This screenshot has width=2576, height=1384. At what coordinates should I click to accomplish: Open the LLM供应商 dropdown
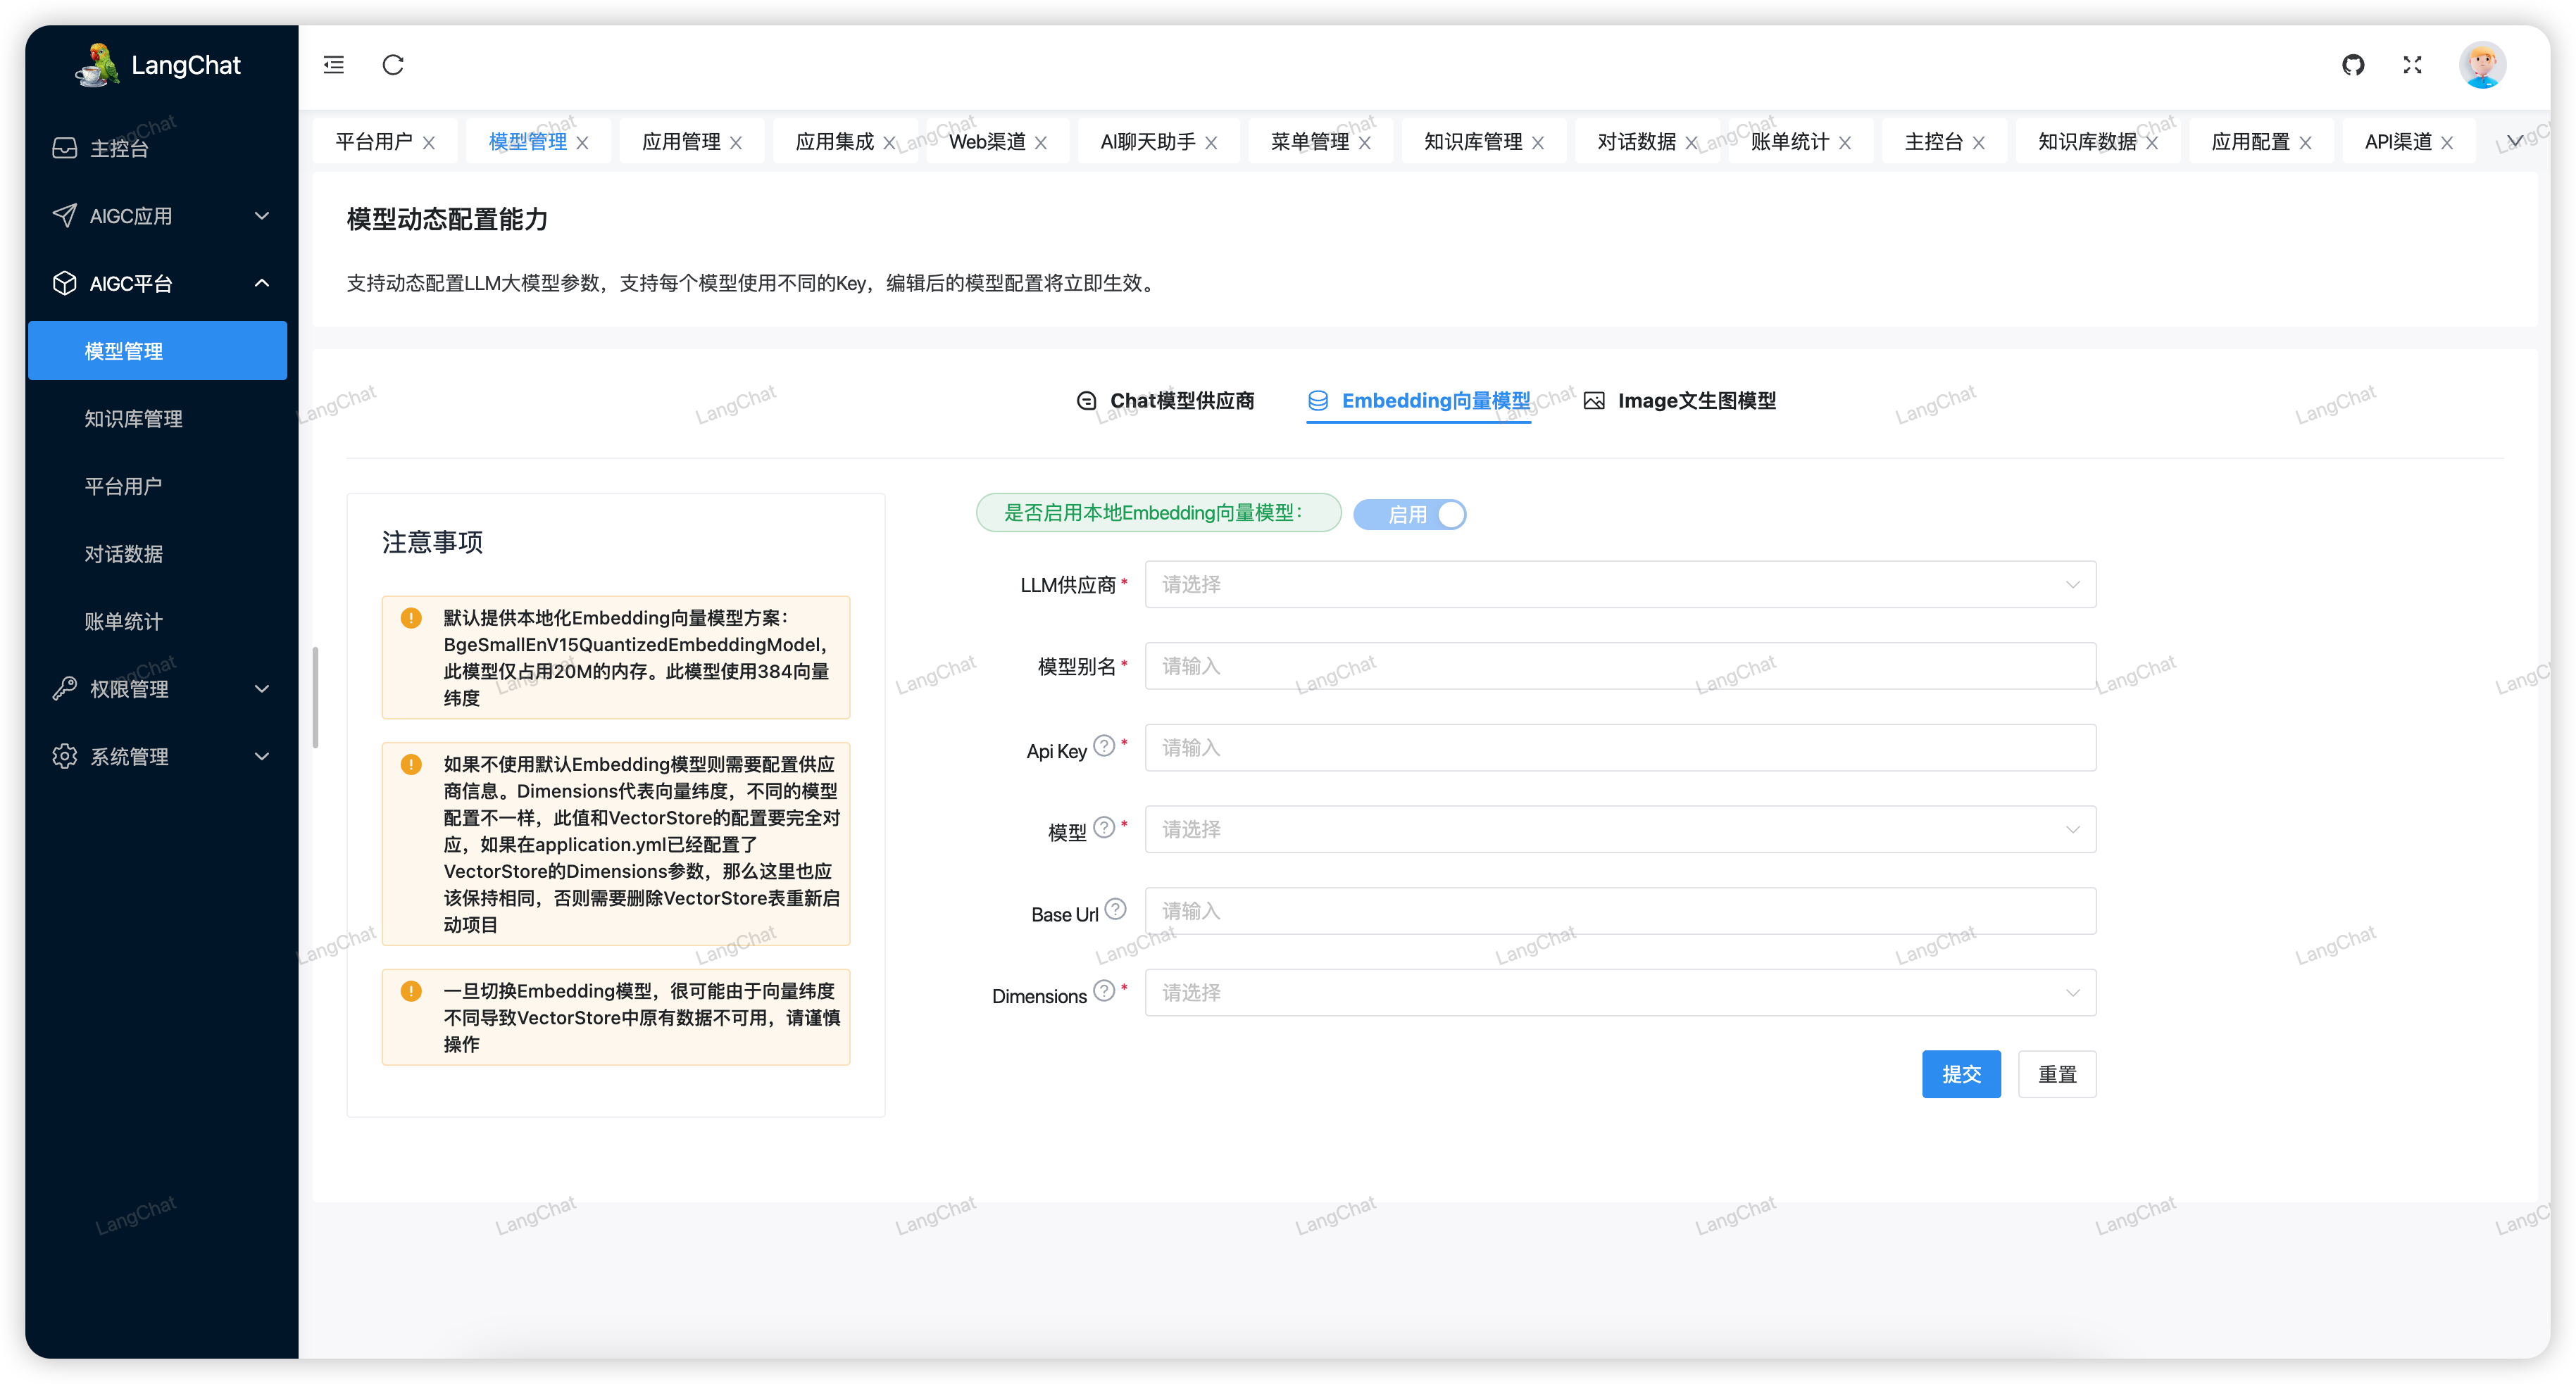point(1620,584)
